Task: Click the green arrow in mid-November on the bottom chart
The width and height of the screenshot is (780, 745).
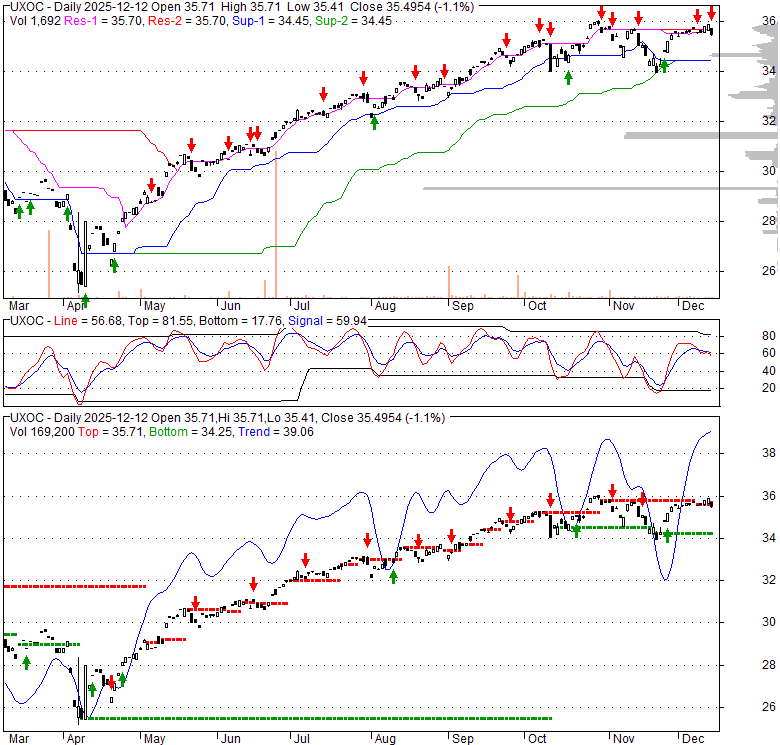Action: pos(667,537)
